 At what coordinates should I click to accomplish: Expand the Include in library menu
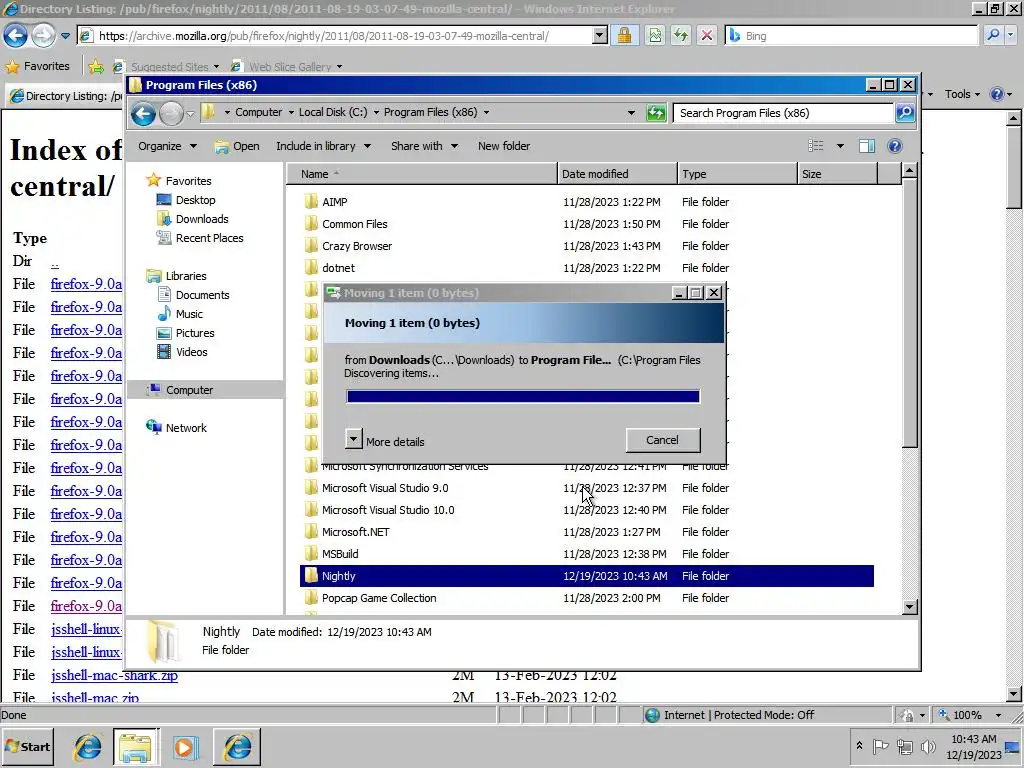tap(323, 146)
